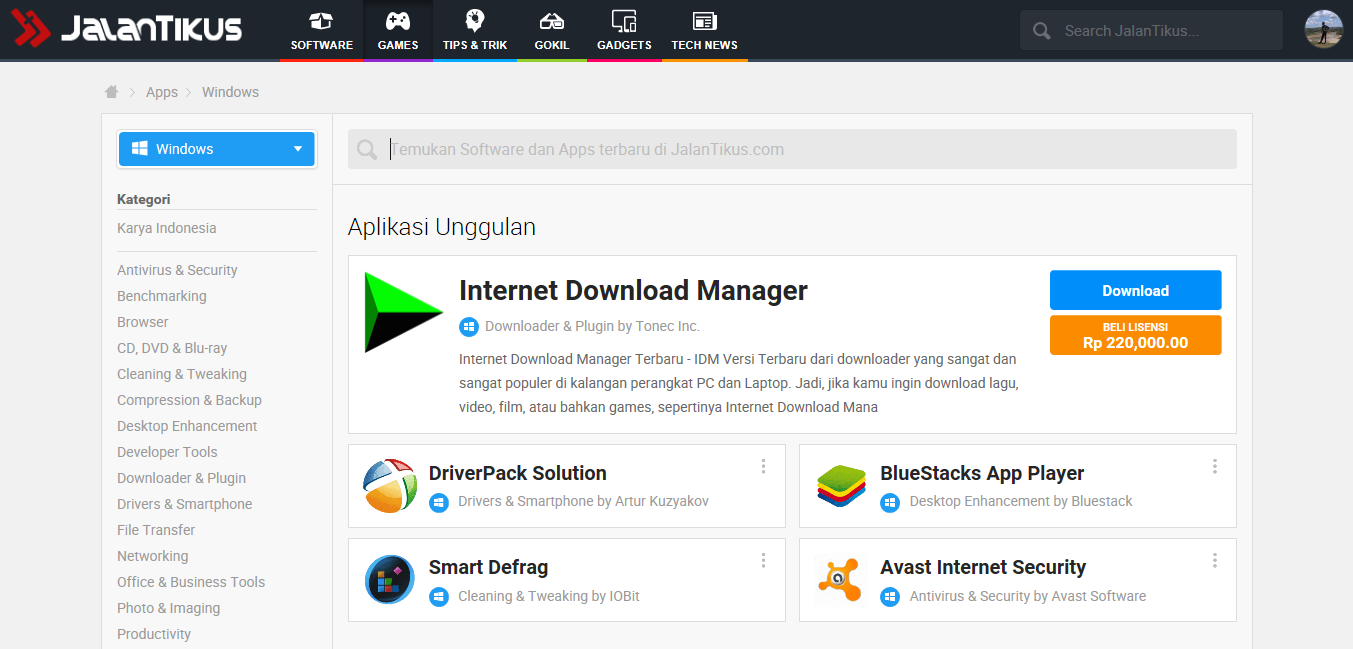Open the Gadgets devices icon

[x=624, y=21]
